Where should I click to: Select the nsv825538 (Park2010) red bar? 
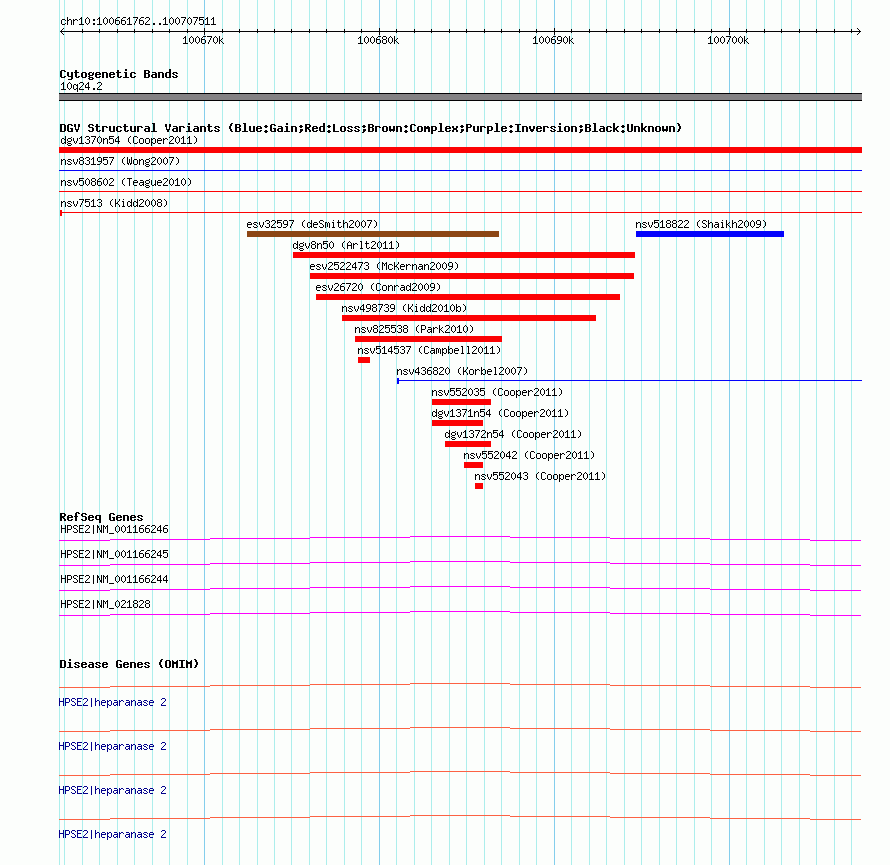click(428, 339)
